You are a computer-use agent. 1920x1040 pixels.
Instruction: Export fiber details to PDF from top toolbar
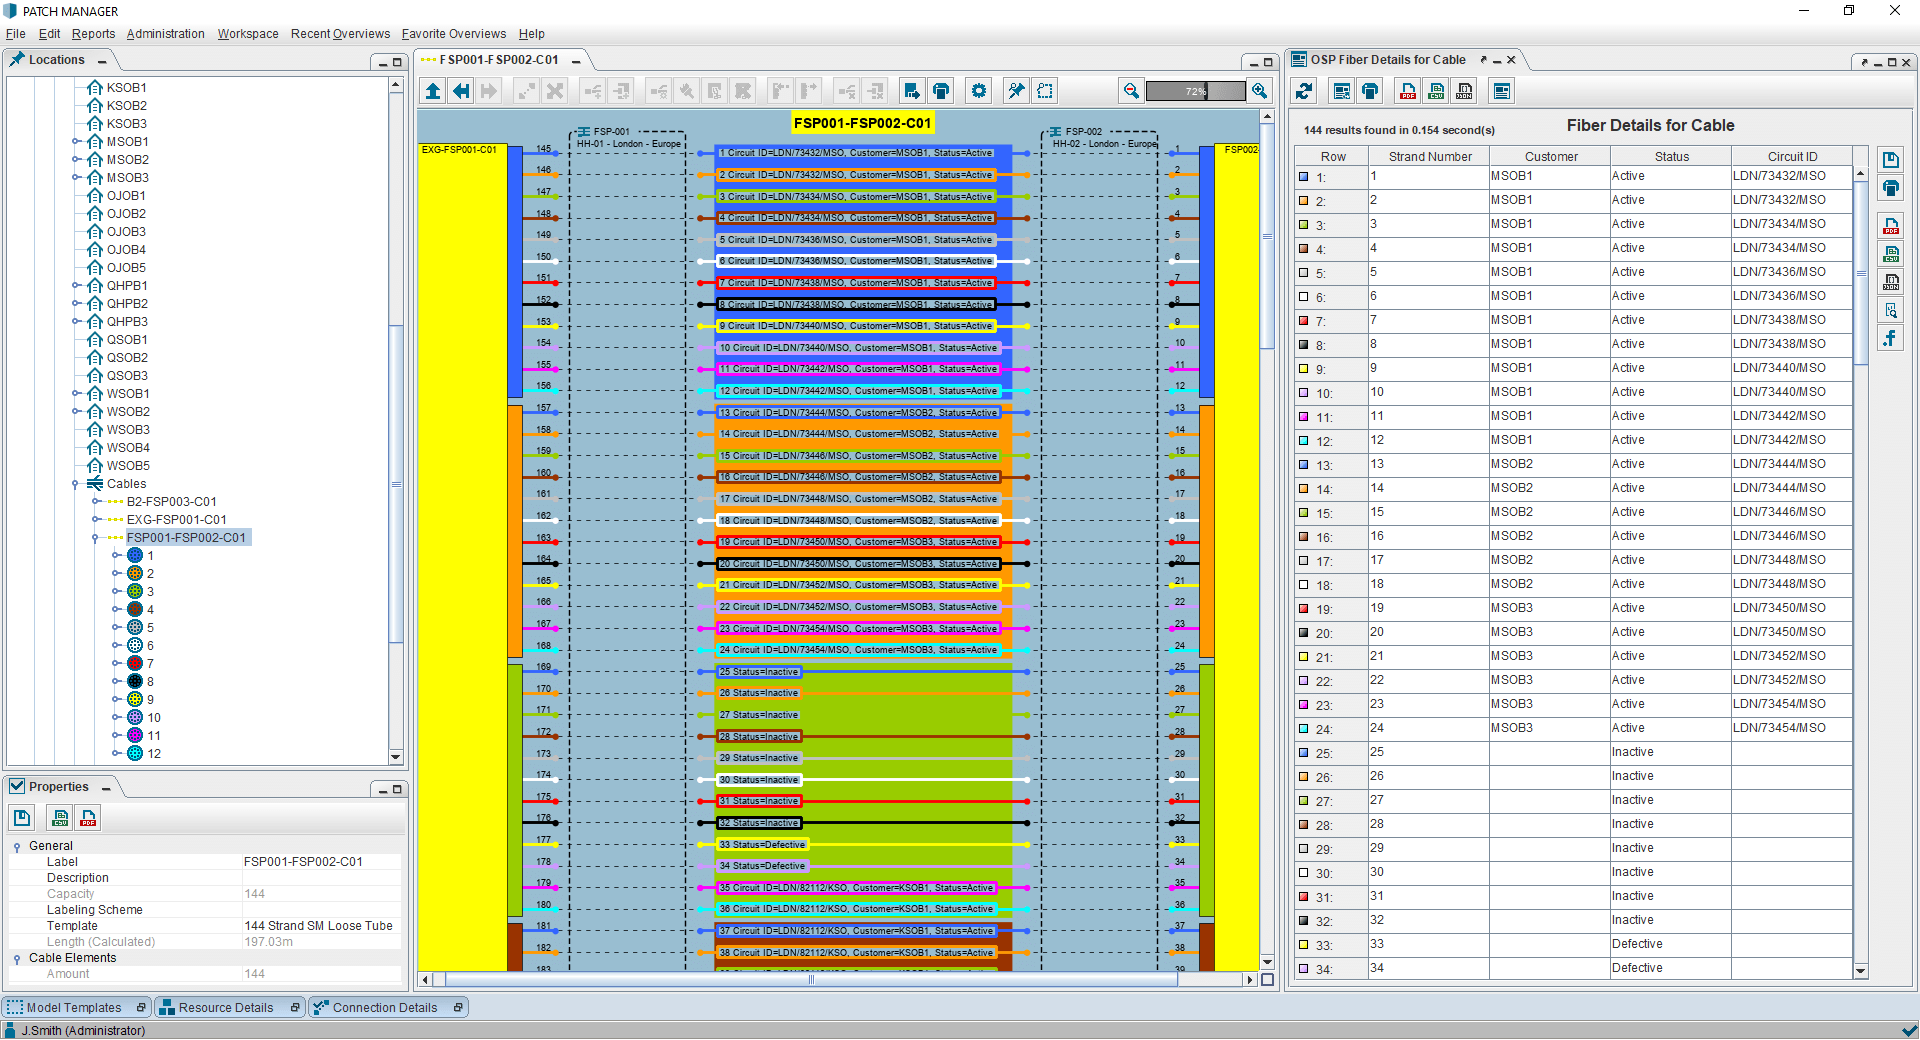coord(1408,91)
